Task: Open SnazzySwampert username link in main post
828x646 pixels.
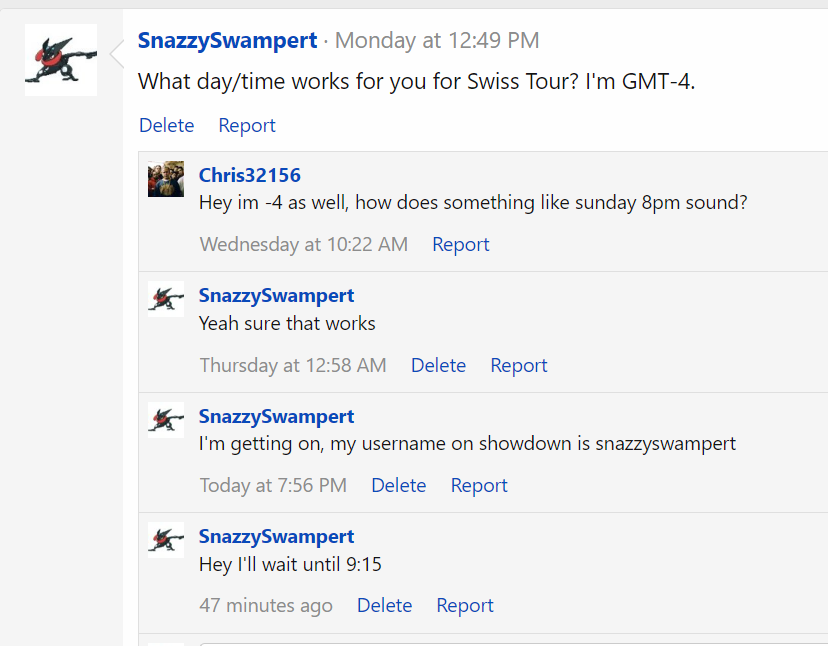Action: click(x=227, y=41)
